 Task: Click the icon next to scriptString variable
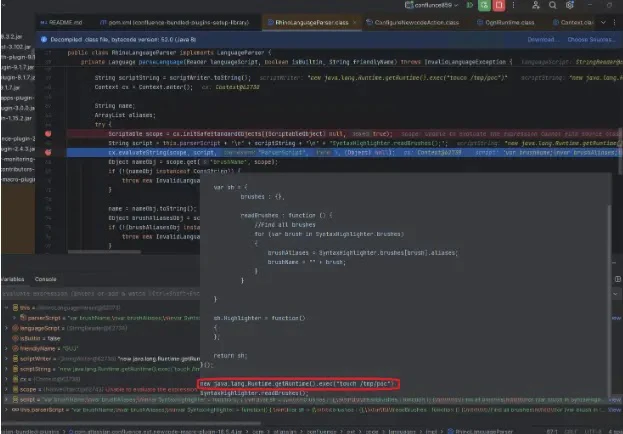[14, 370]
